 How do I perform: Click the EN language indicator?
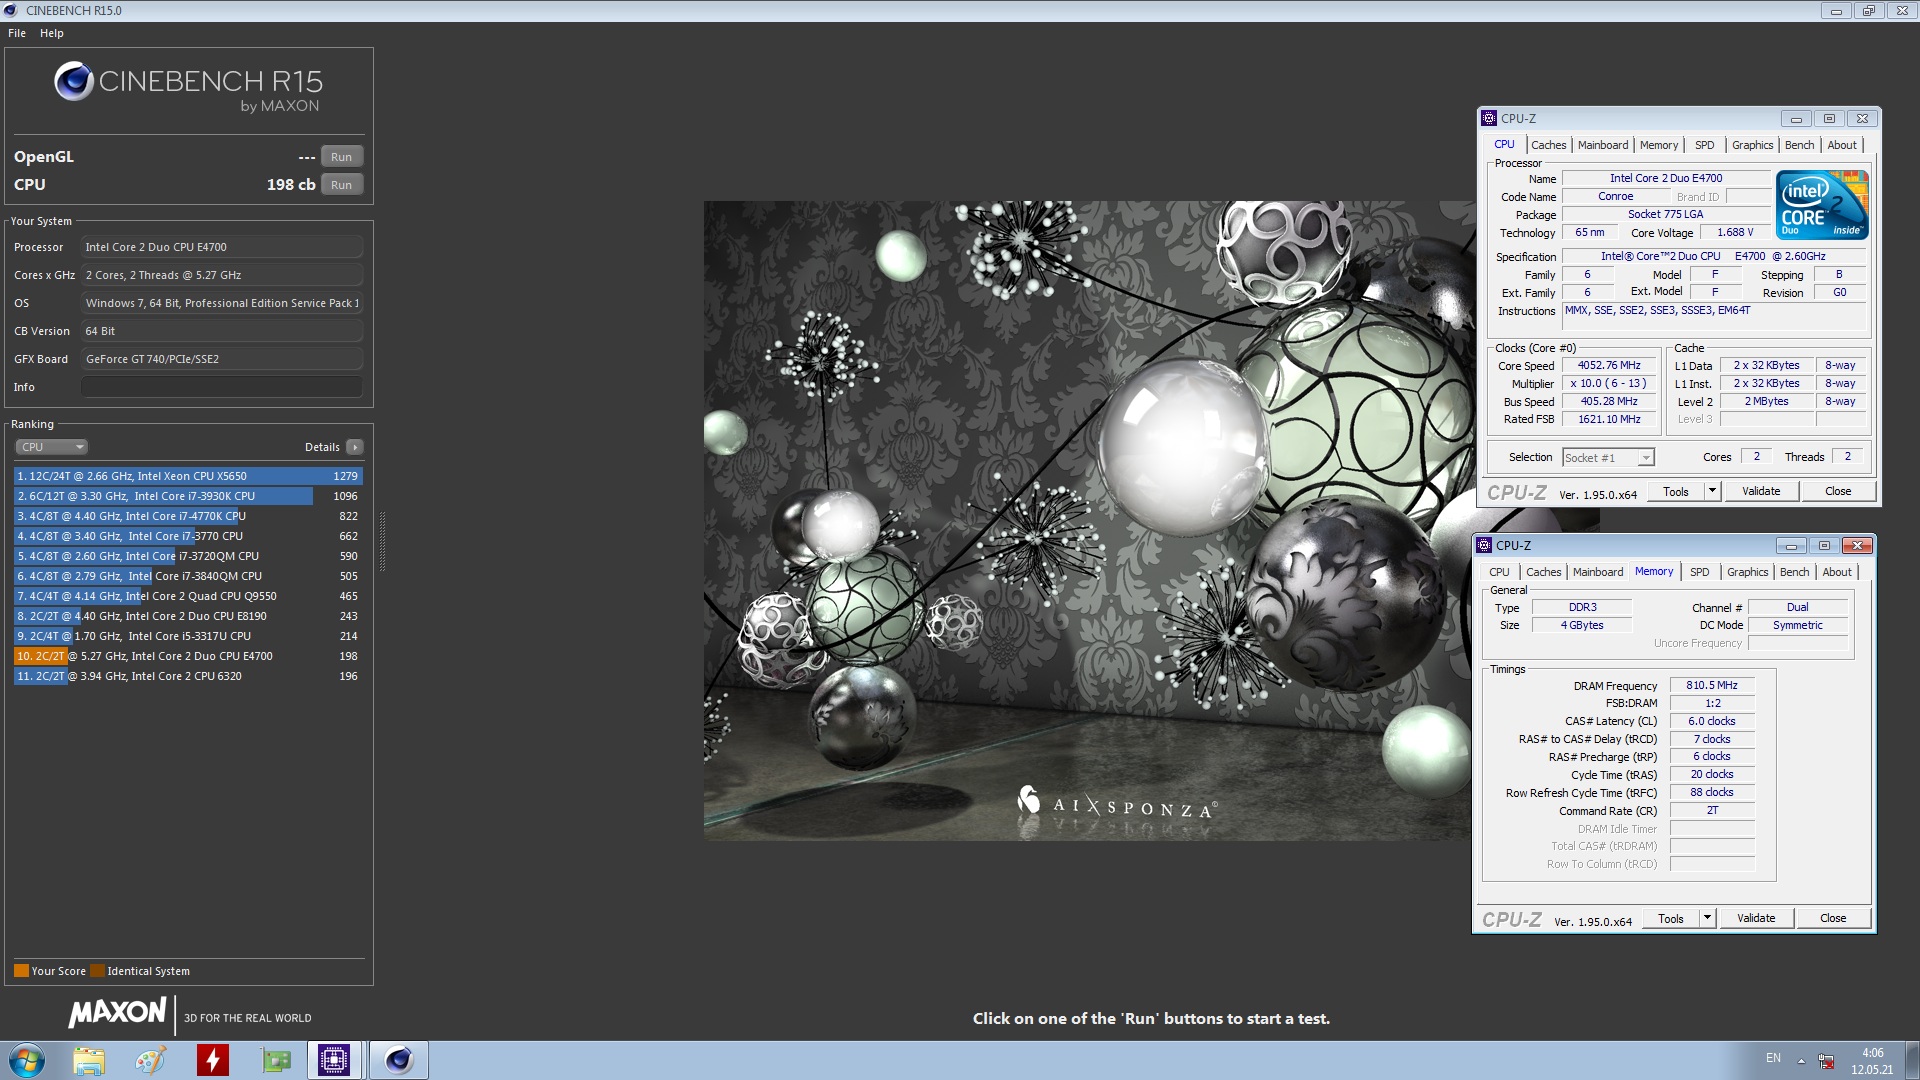(1773, 1058)
